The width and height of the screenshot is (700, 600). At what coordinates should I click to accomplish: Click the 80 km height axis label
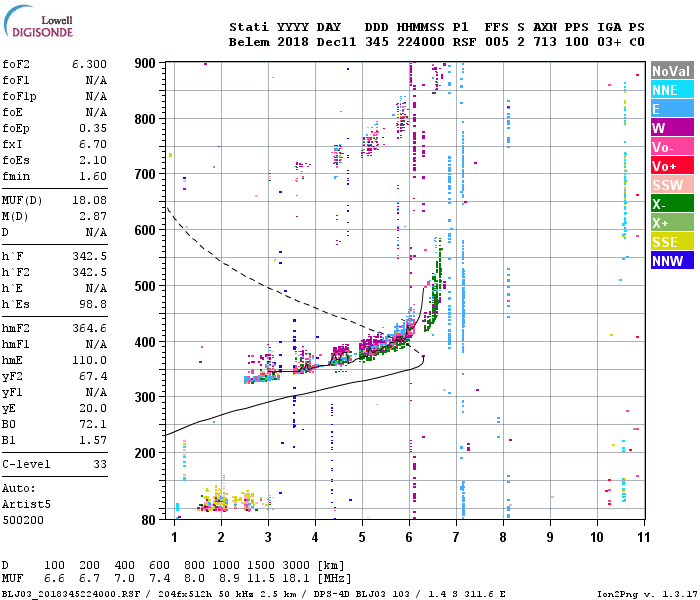click(x=149, y=520)
